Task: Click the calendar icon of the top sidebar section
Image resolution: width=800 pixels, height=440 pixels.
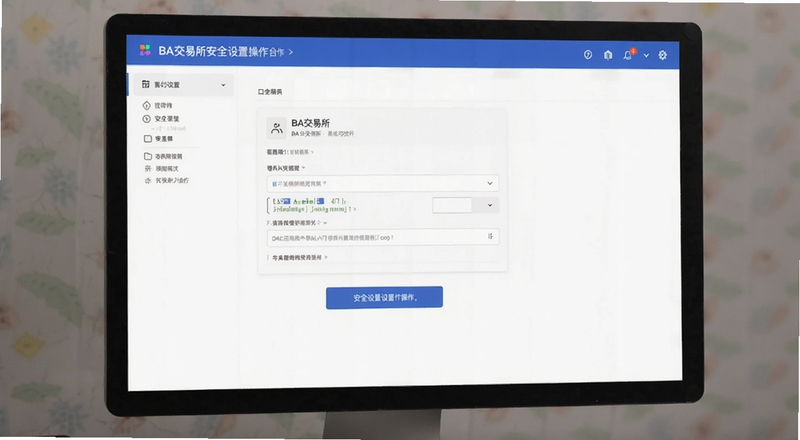Action: tap(146, 84)
